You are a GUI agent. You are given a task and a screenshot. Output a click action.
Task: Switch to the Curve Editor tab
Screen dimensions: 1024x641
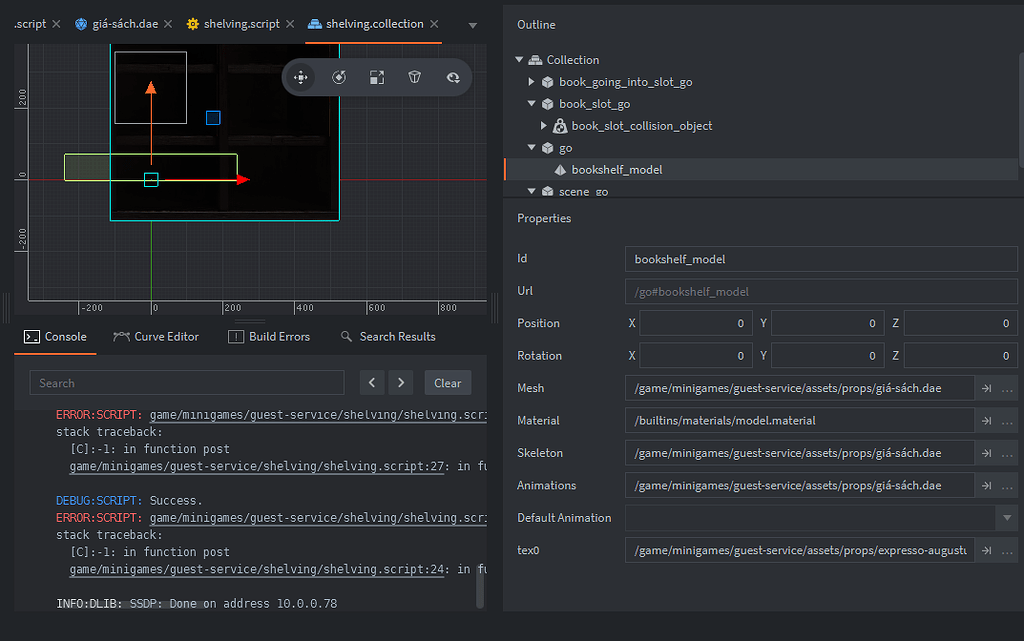click(x=156, y=336)
